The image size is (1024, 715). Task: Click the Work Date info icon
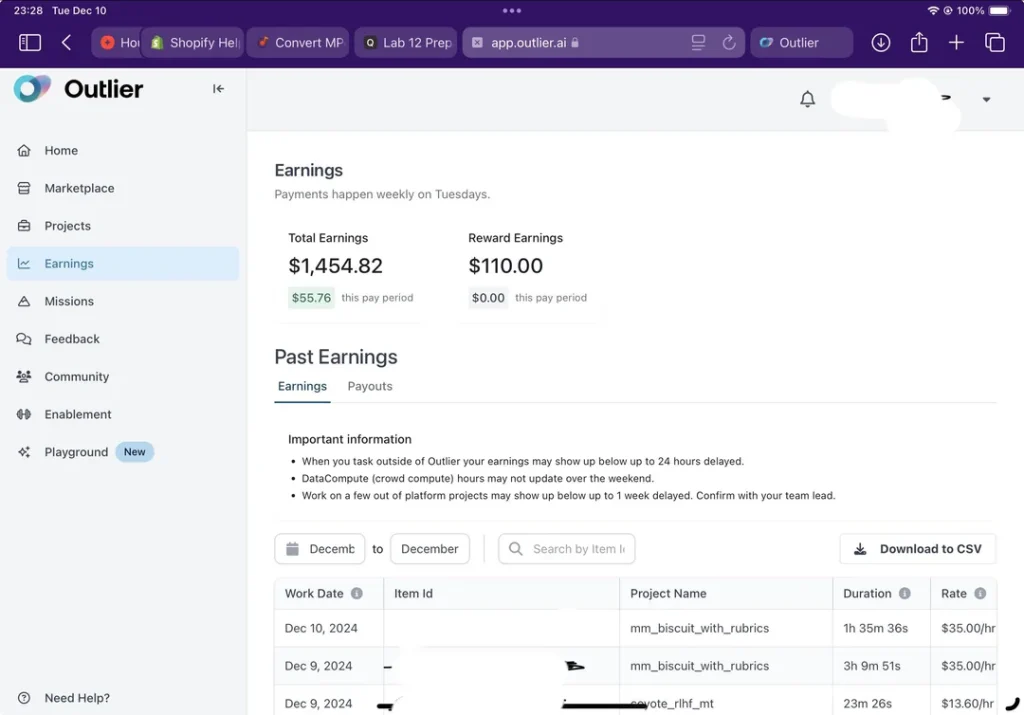(x=356, y=593)
